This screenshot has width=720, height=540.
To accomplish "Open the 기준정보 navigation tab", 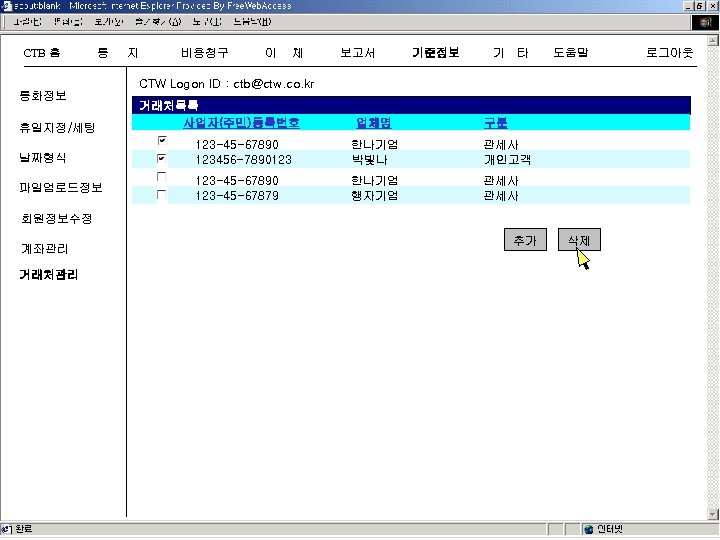I will click(436, 53).
